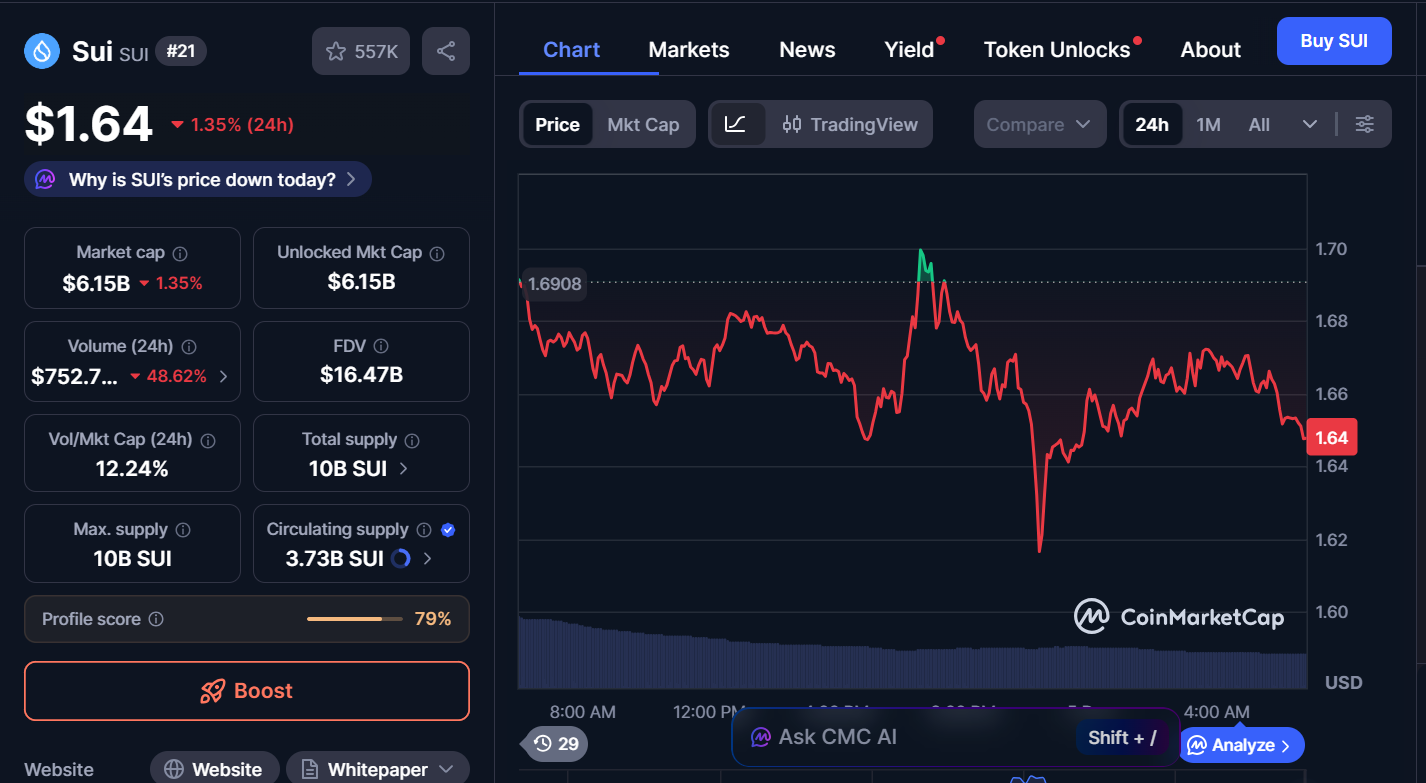This screenshot has width=1426, height=783.
Task: Click the verified badge next to Circulating supply
Action: click(449, 529)
